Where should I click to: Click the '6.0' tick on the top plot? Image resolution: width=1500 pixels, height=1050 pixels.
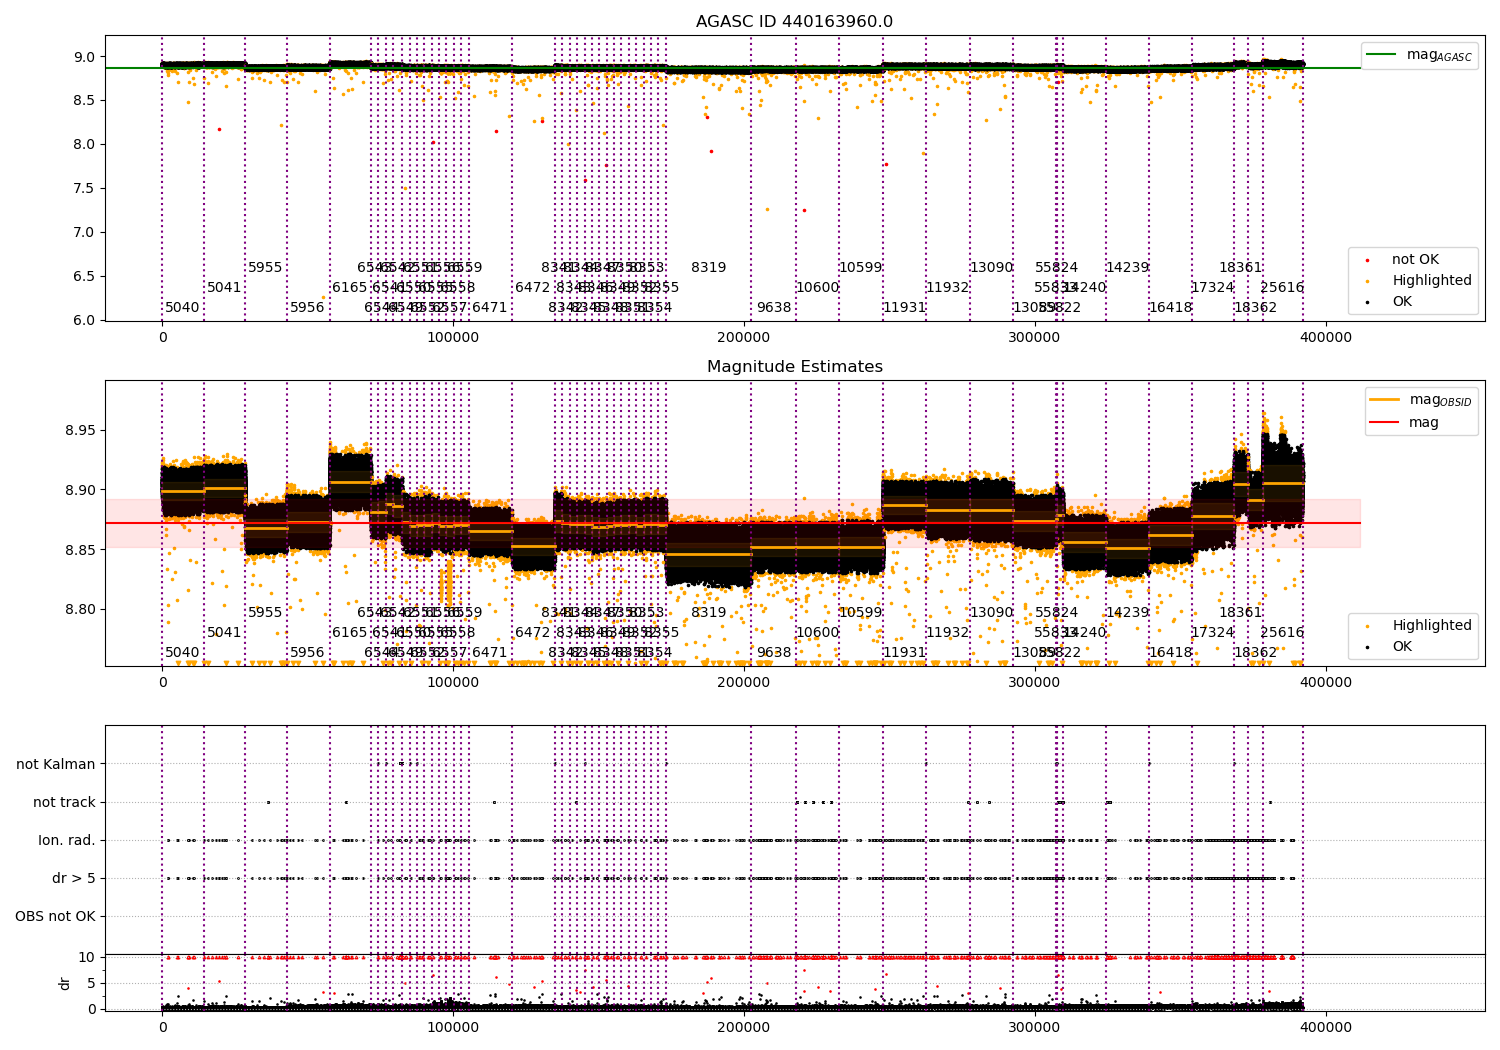[x=85, y=321]
